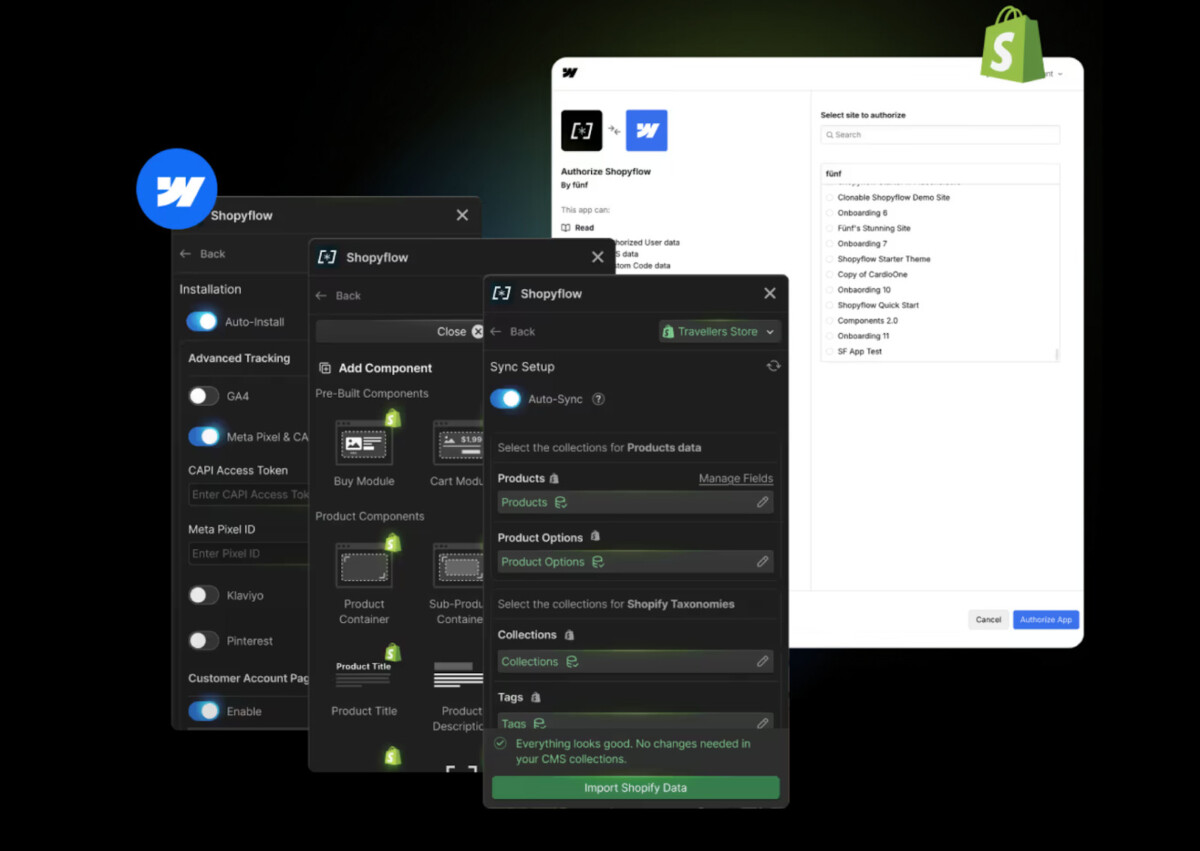Image resolution: width=1200 pixels, height=851 pixels.
Task: Click the Webflow logo circle icon
Action: (x=177, y=189)
